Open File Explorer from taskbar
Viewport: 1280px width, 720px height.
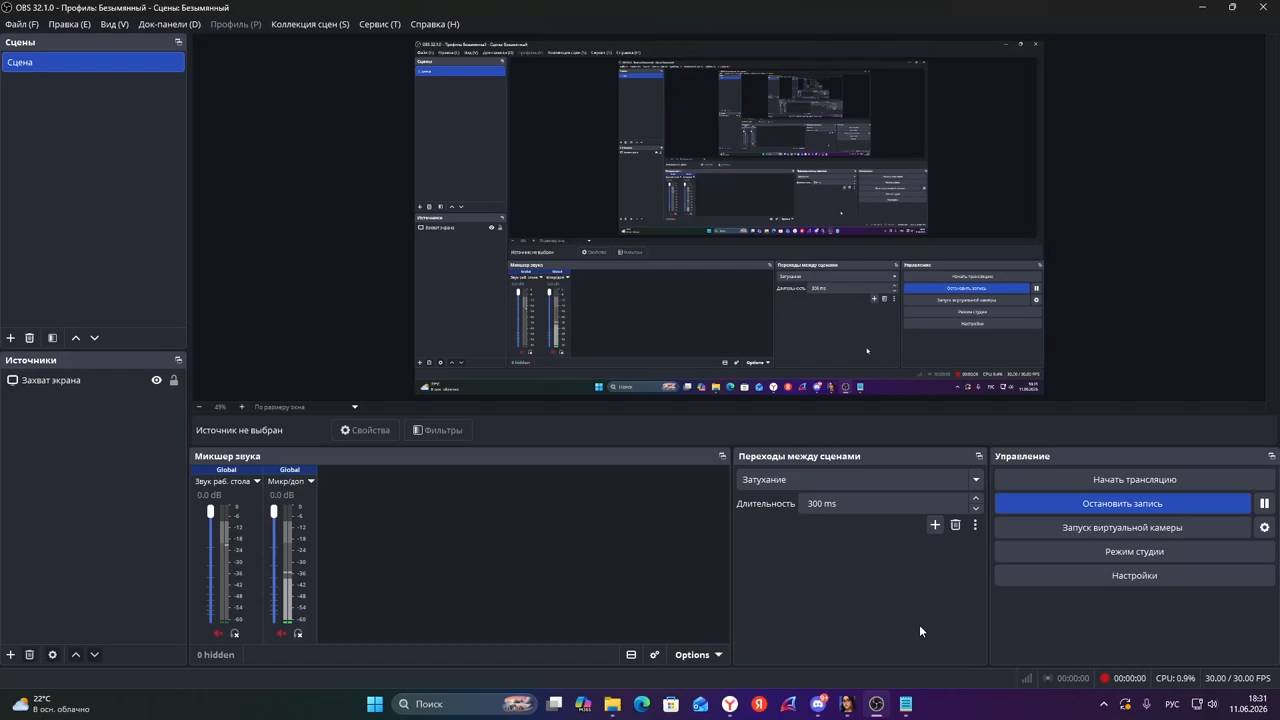coord(612,704)
